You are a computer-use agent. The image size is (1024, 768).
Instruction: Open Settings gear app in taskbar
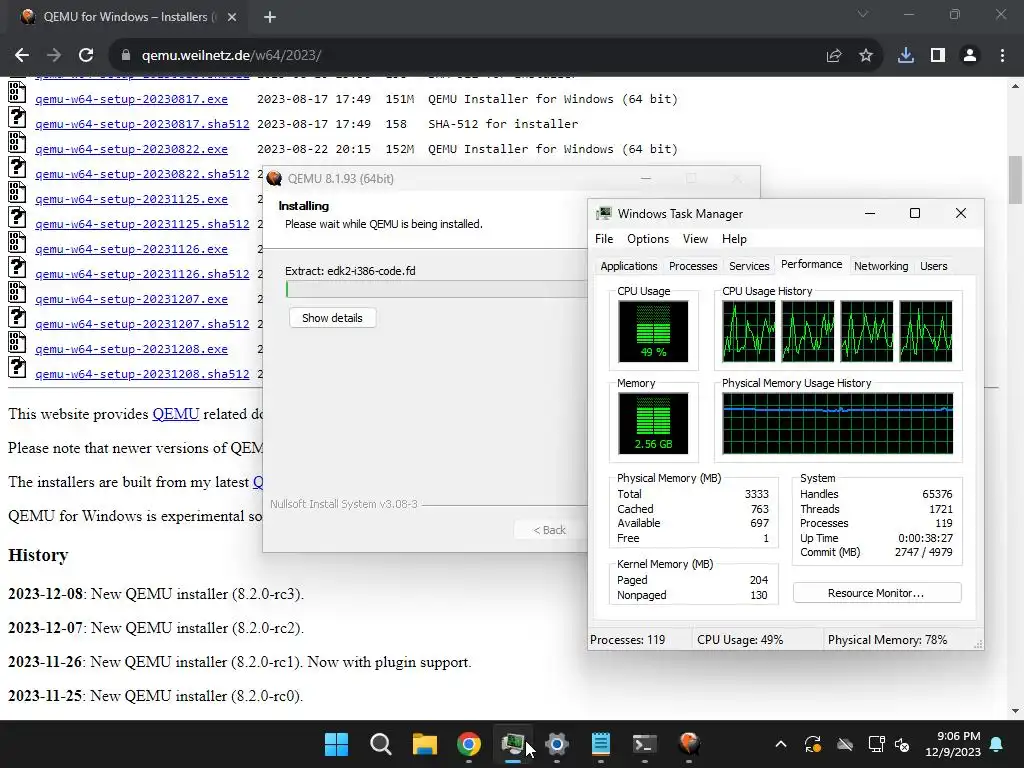[x=557, y=744]
